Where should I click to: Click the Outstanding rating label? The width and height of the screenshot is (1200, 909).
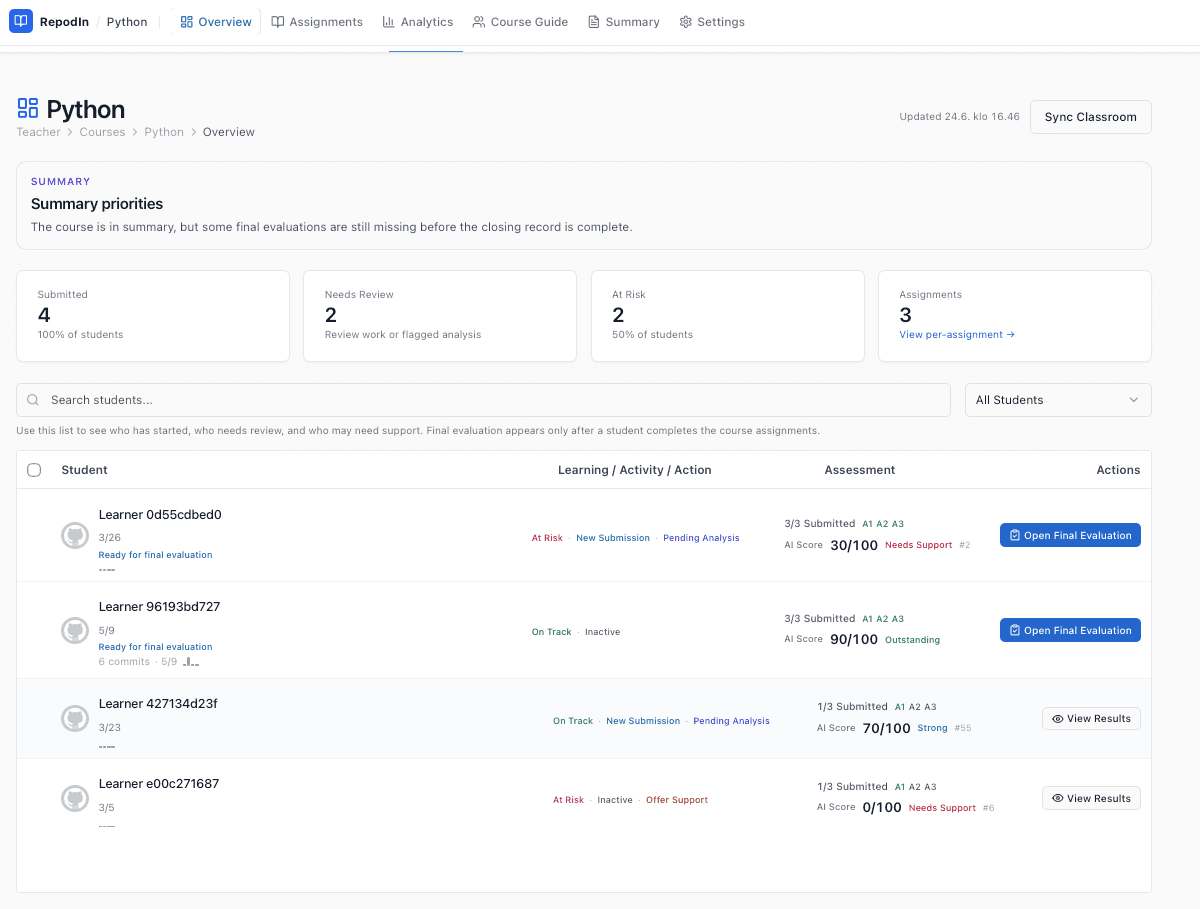(x=912, y=640)
